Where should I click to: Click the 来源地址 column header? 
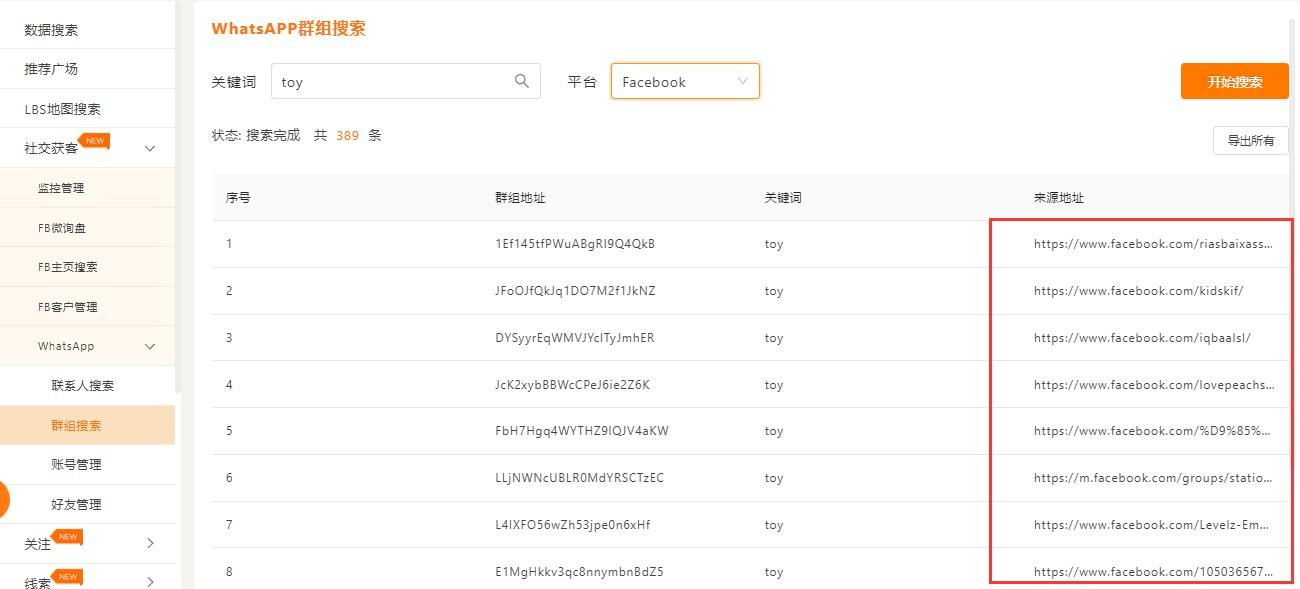coord(1059,198)
